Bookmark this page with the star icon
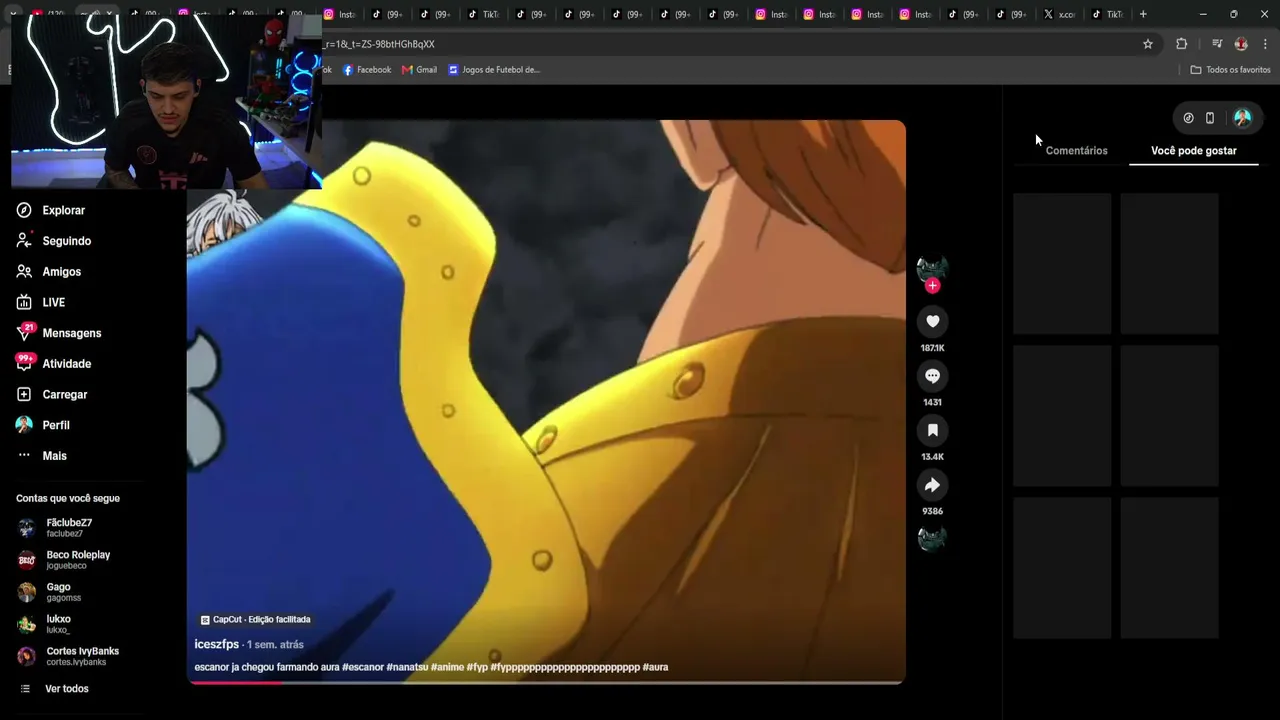The width and height of the screenshot is (1280, 720). (1148, 44)
